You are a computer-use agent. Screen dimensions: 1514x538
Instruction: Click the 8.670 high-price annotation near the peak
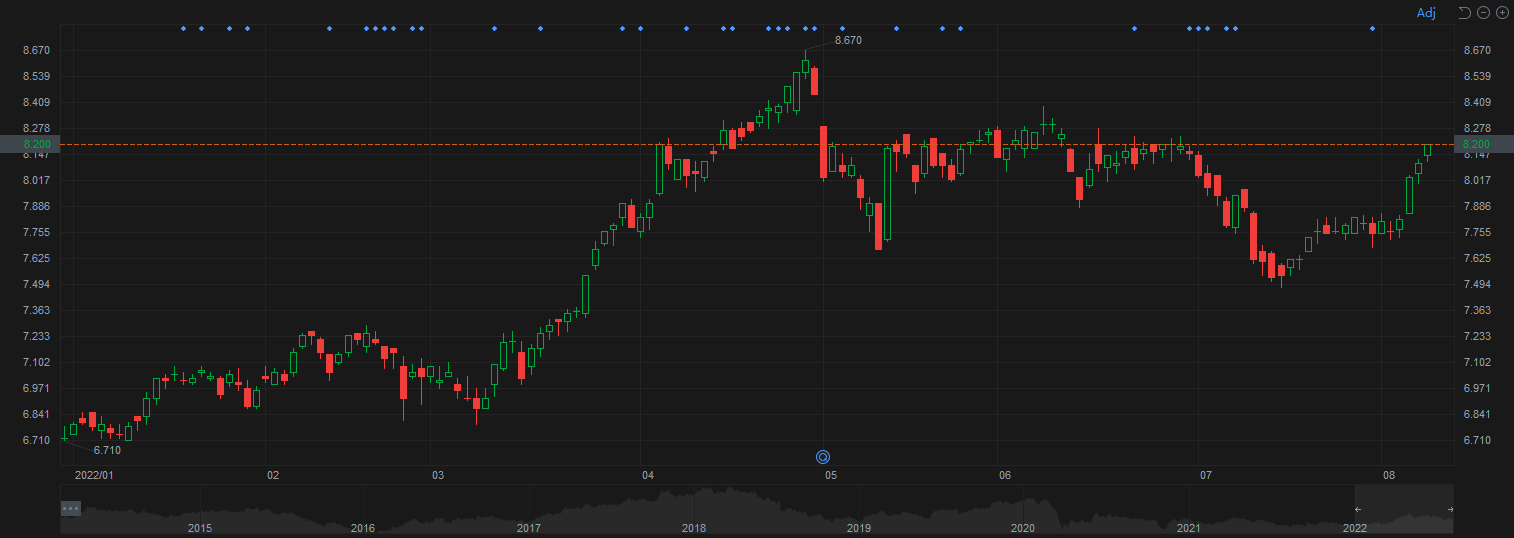click(848, 40)
